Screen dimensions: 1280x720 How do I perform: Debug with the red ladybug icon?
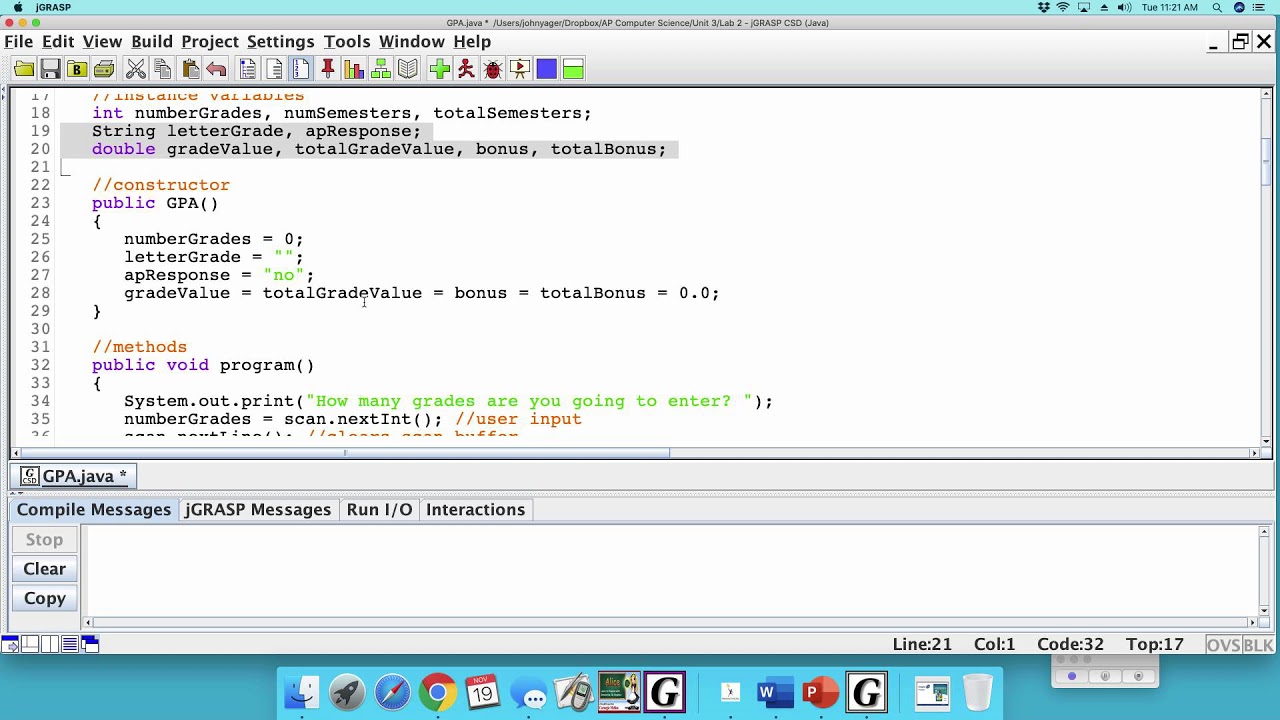click(x=493, y=69)
